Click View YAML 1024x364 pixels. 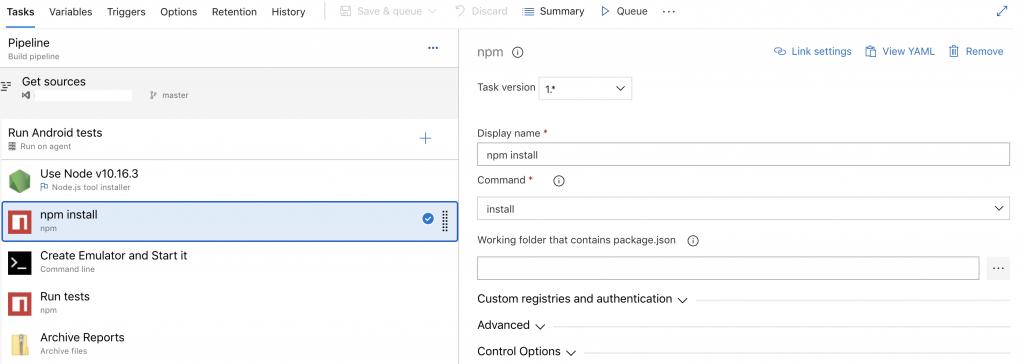[900, 51]
